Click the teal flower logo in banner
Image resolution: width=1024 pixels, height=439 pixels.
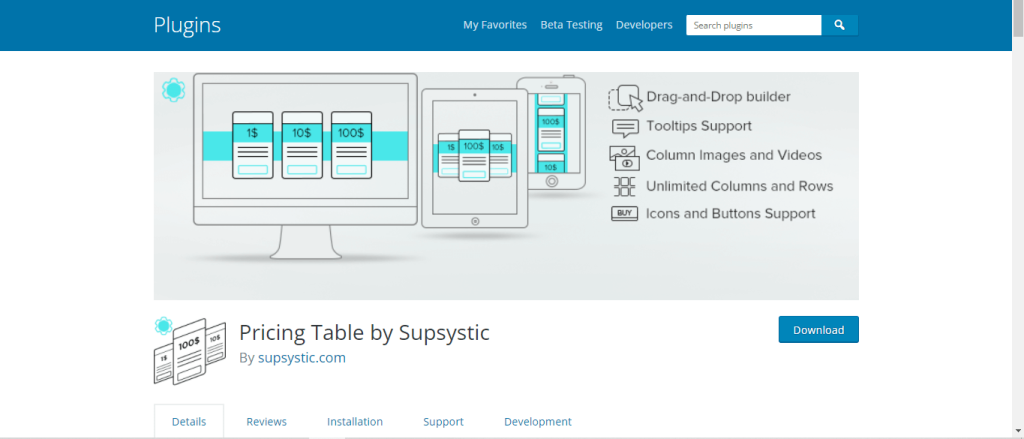click(173, 90)
